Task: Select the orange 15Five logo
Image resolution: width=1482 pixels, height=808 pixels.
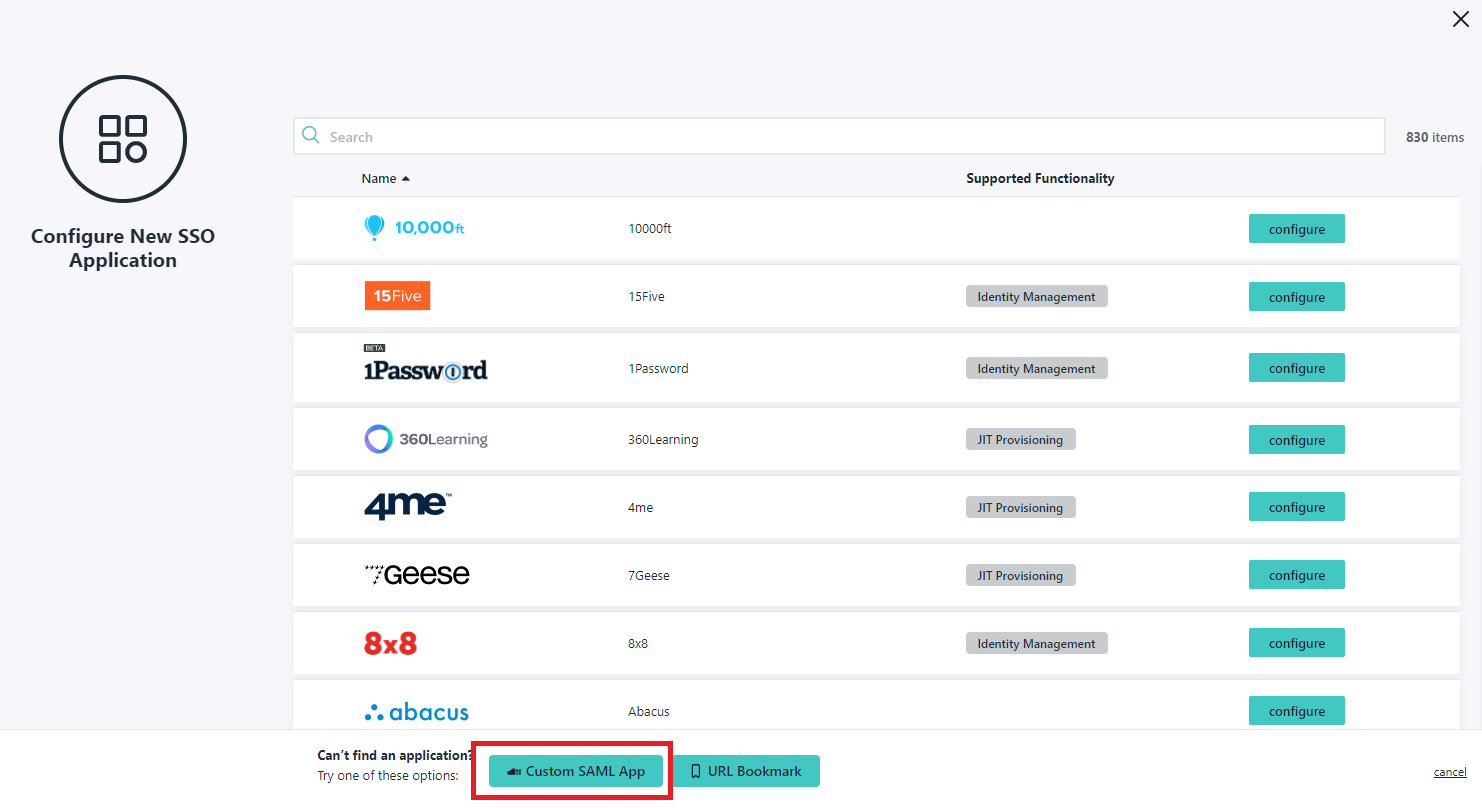Action: 397,295
